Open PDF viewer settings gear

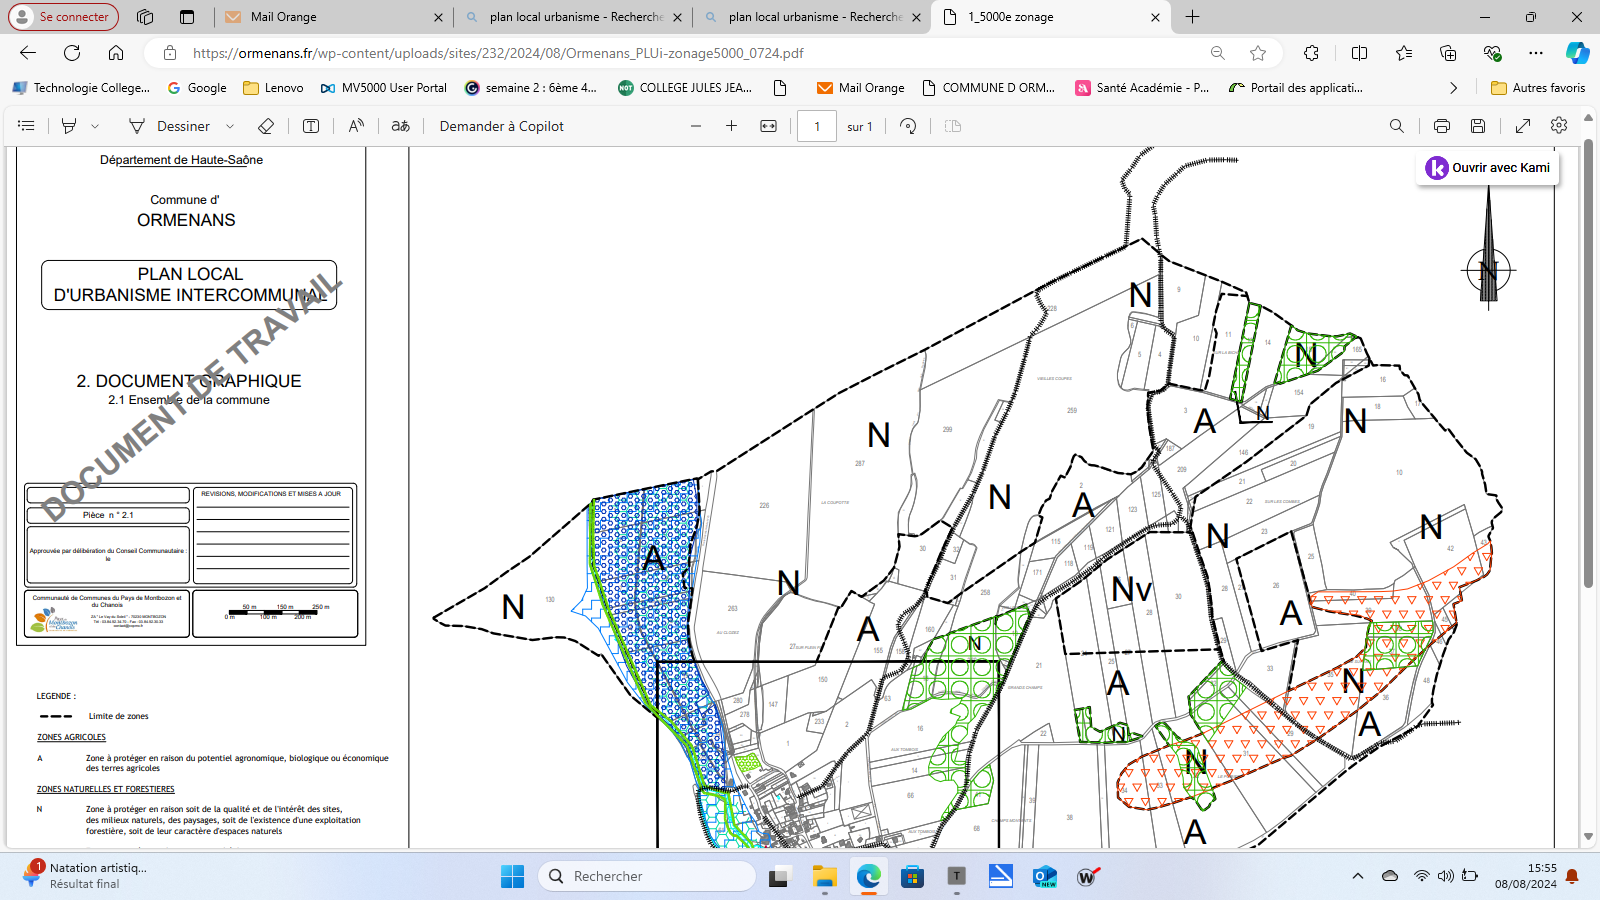(1559, 125)
